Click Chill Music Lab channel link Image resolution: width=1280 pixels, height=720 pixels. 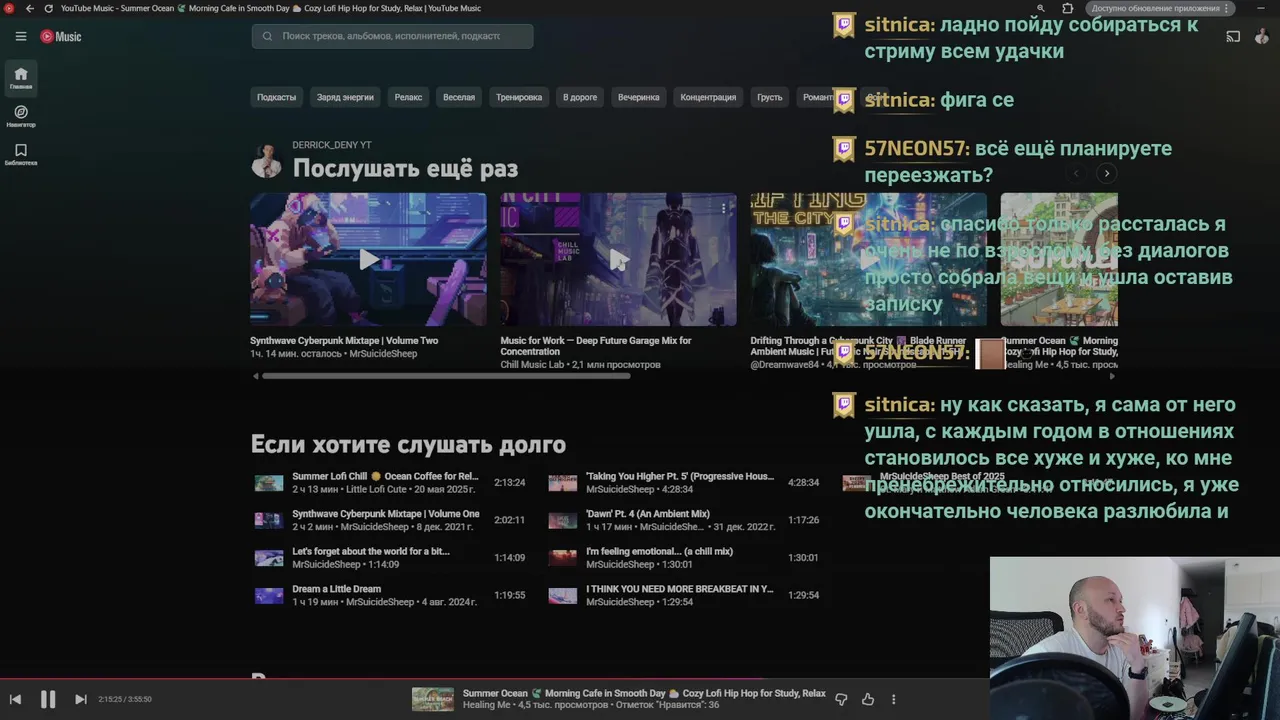pyautogui.click(x=532, y=365)
